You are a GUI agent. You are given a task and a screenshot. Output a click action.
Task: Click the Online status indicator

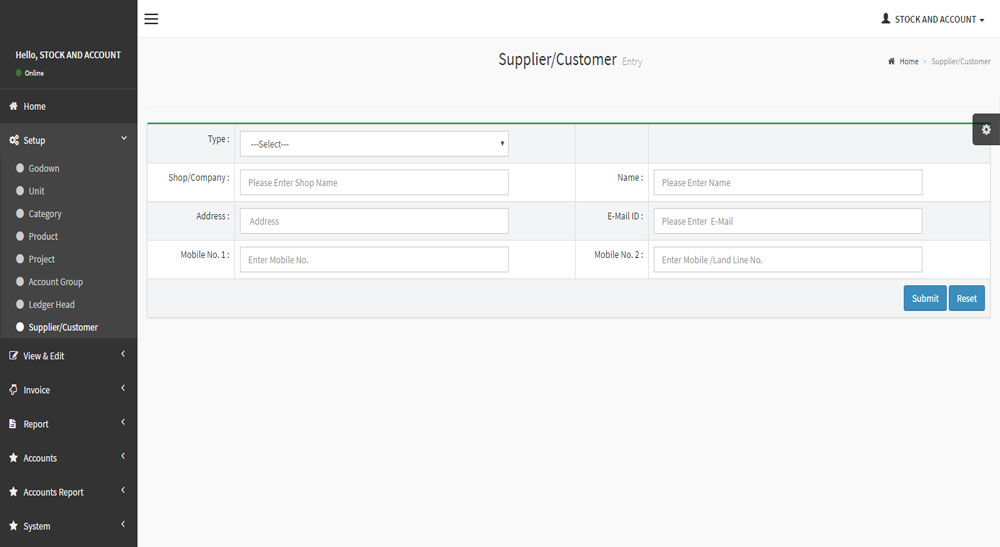coord(30,73)
